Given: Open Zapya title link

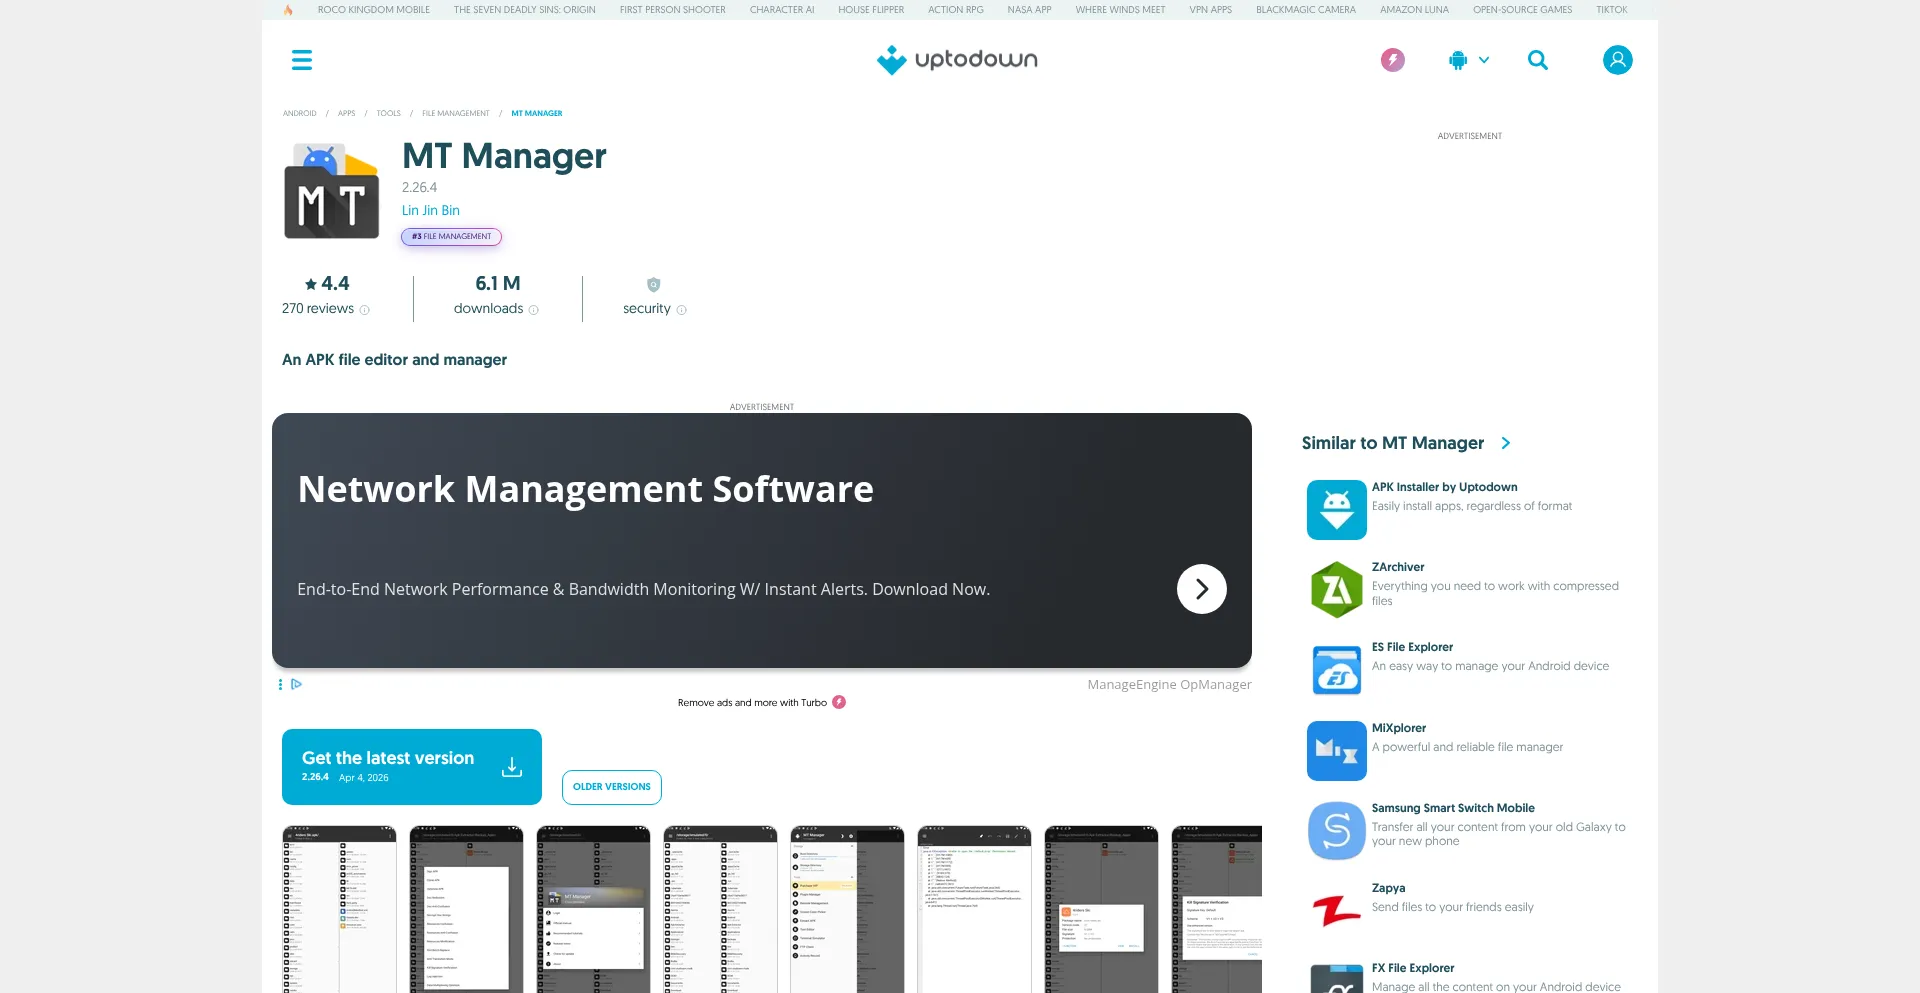Looking at the screenshot, I should pos(1389,888).
